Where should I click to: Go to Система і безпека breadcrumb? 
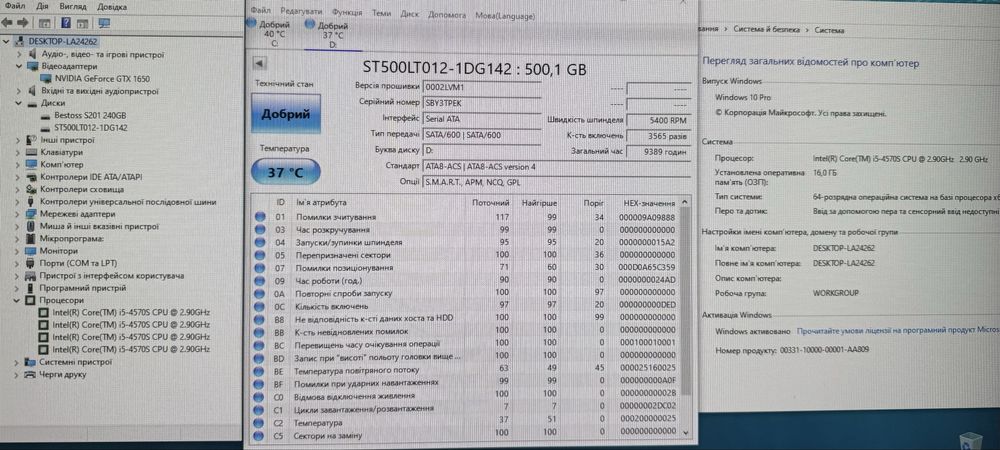click(x=768, y=30)
